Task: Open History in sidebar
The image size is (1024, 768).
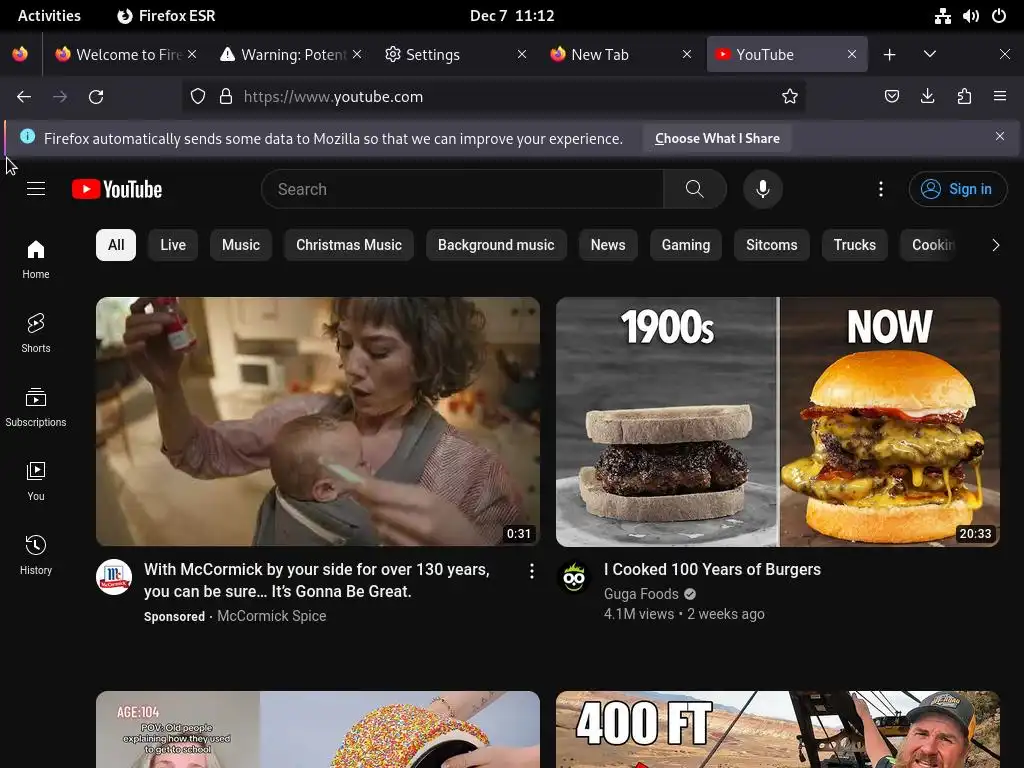Action: pyautogui.click(x=36, y=555)
